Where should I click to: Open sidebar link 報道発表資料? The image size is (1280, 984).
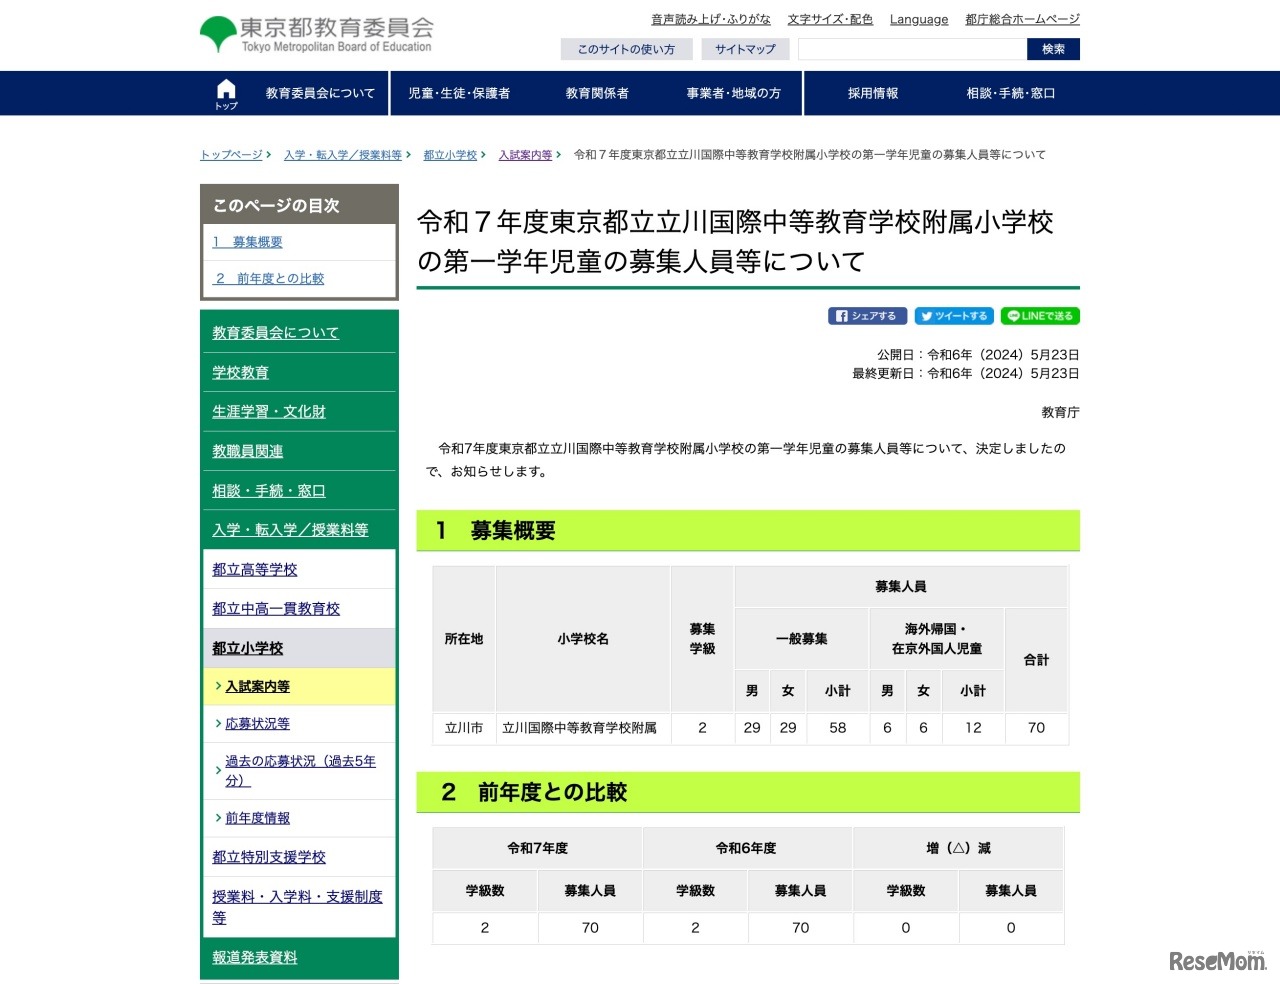[254, 957]
